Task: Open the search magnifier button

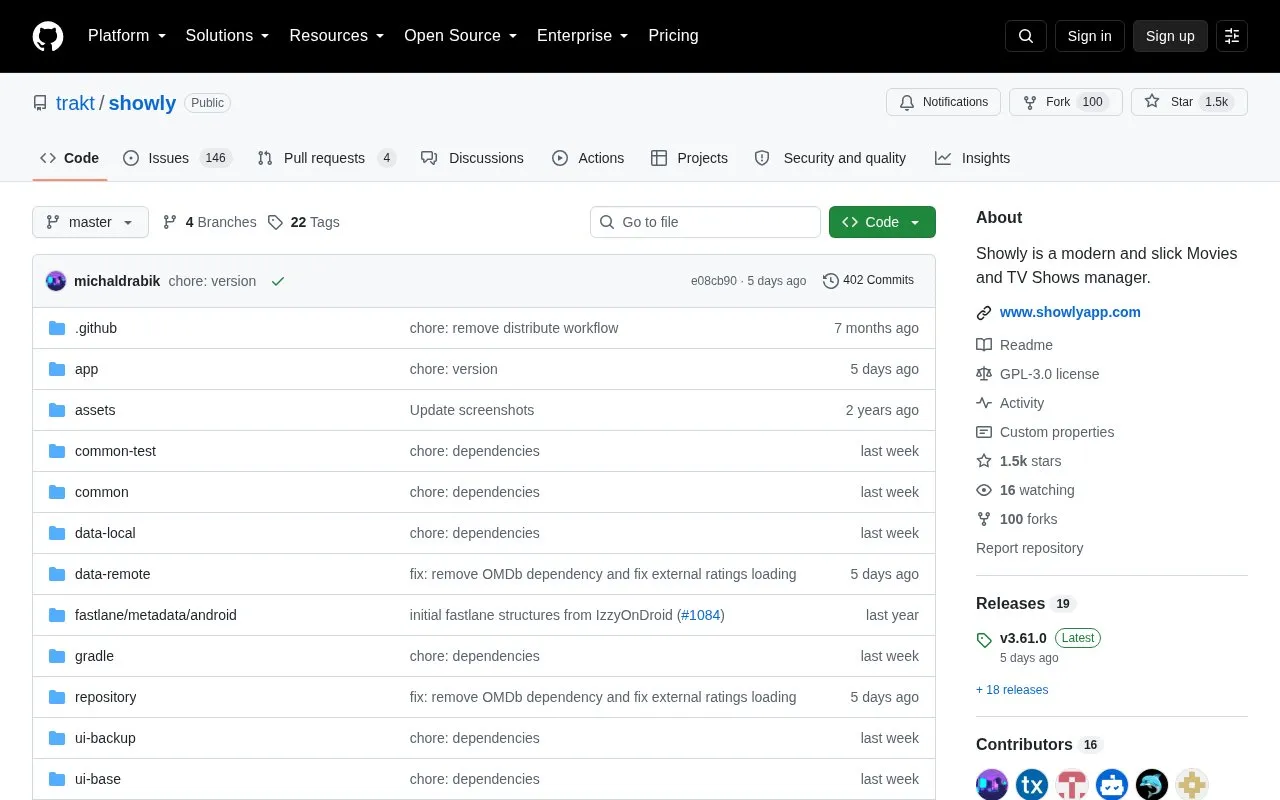Action: [1026, 36]
